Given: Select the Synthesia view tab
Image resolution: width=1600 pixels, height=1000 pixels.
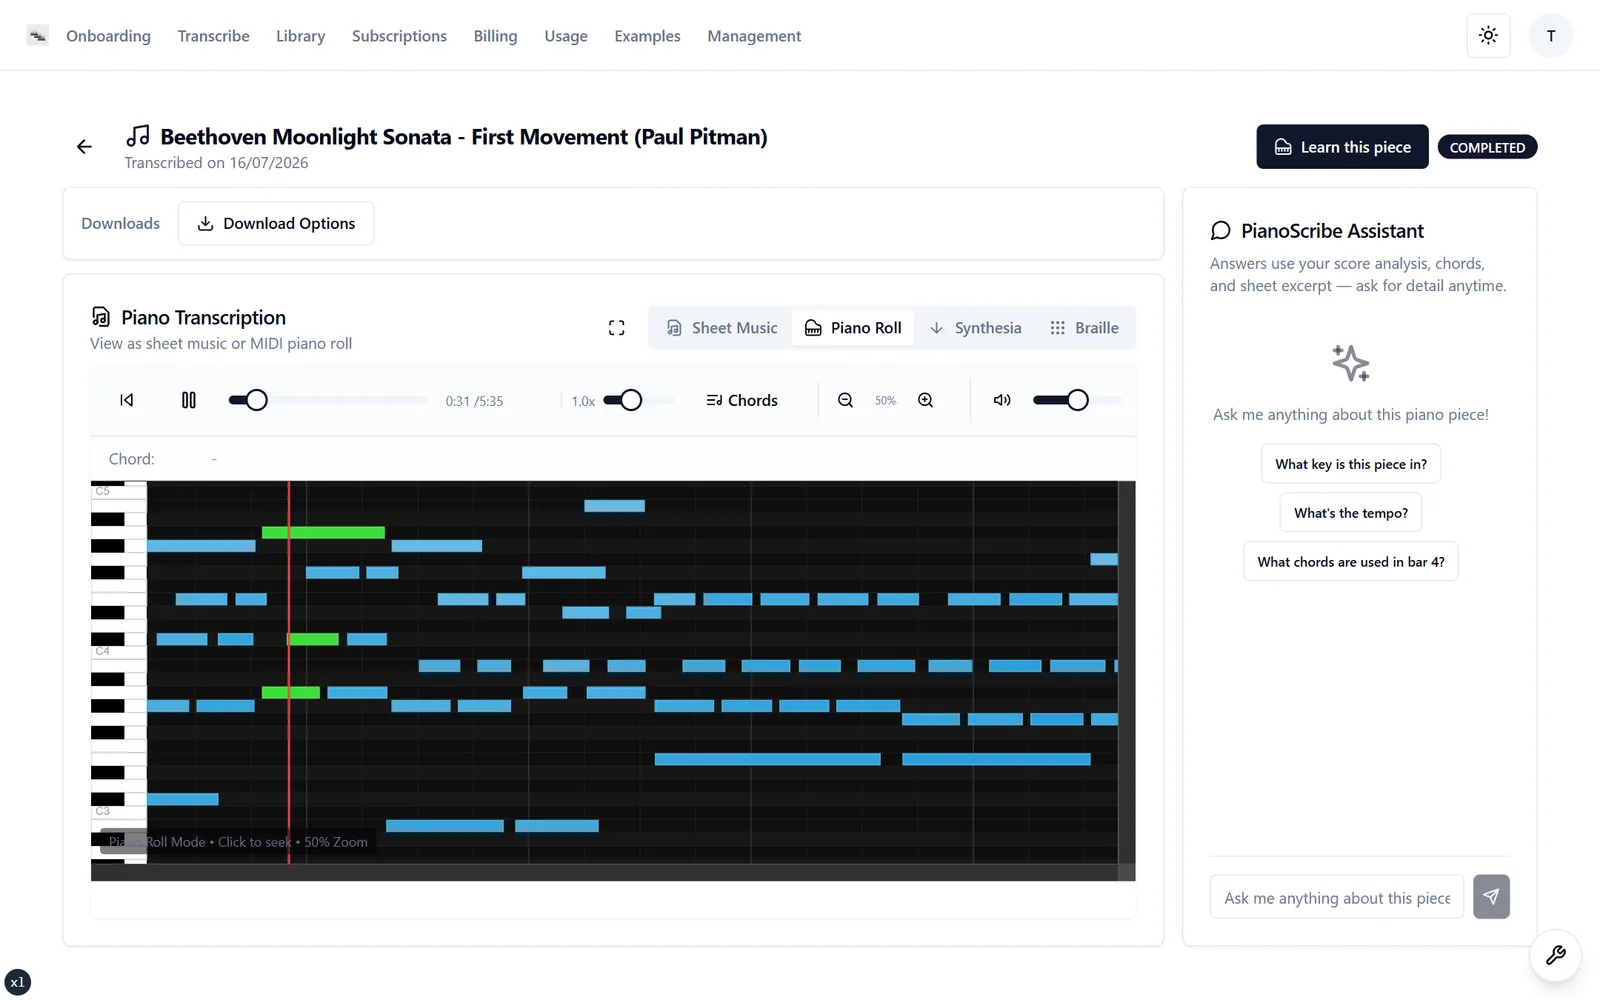Looking at the screenshot, I should [x=975, y=328].
